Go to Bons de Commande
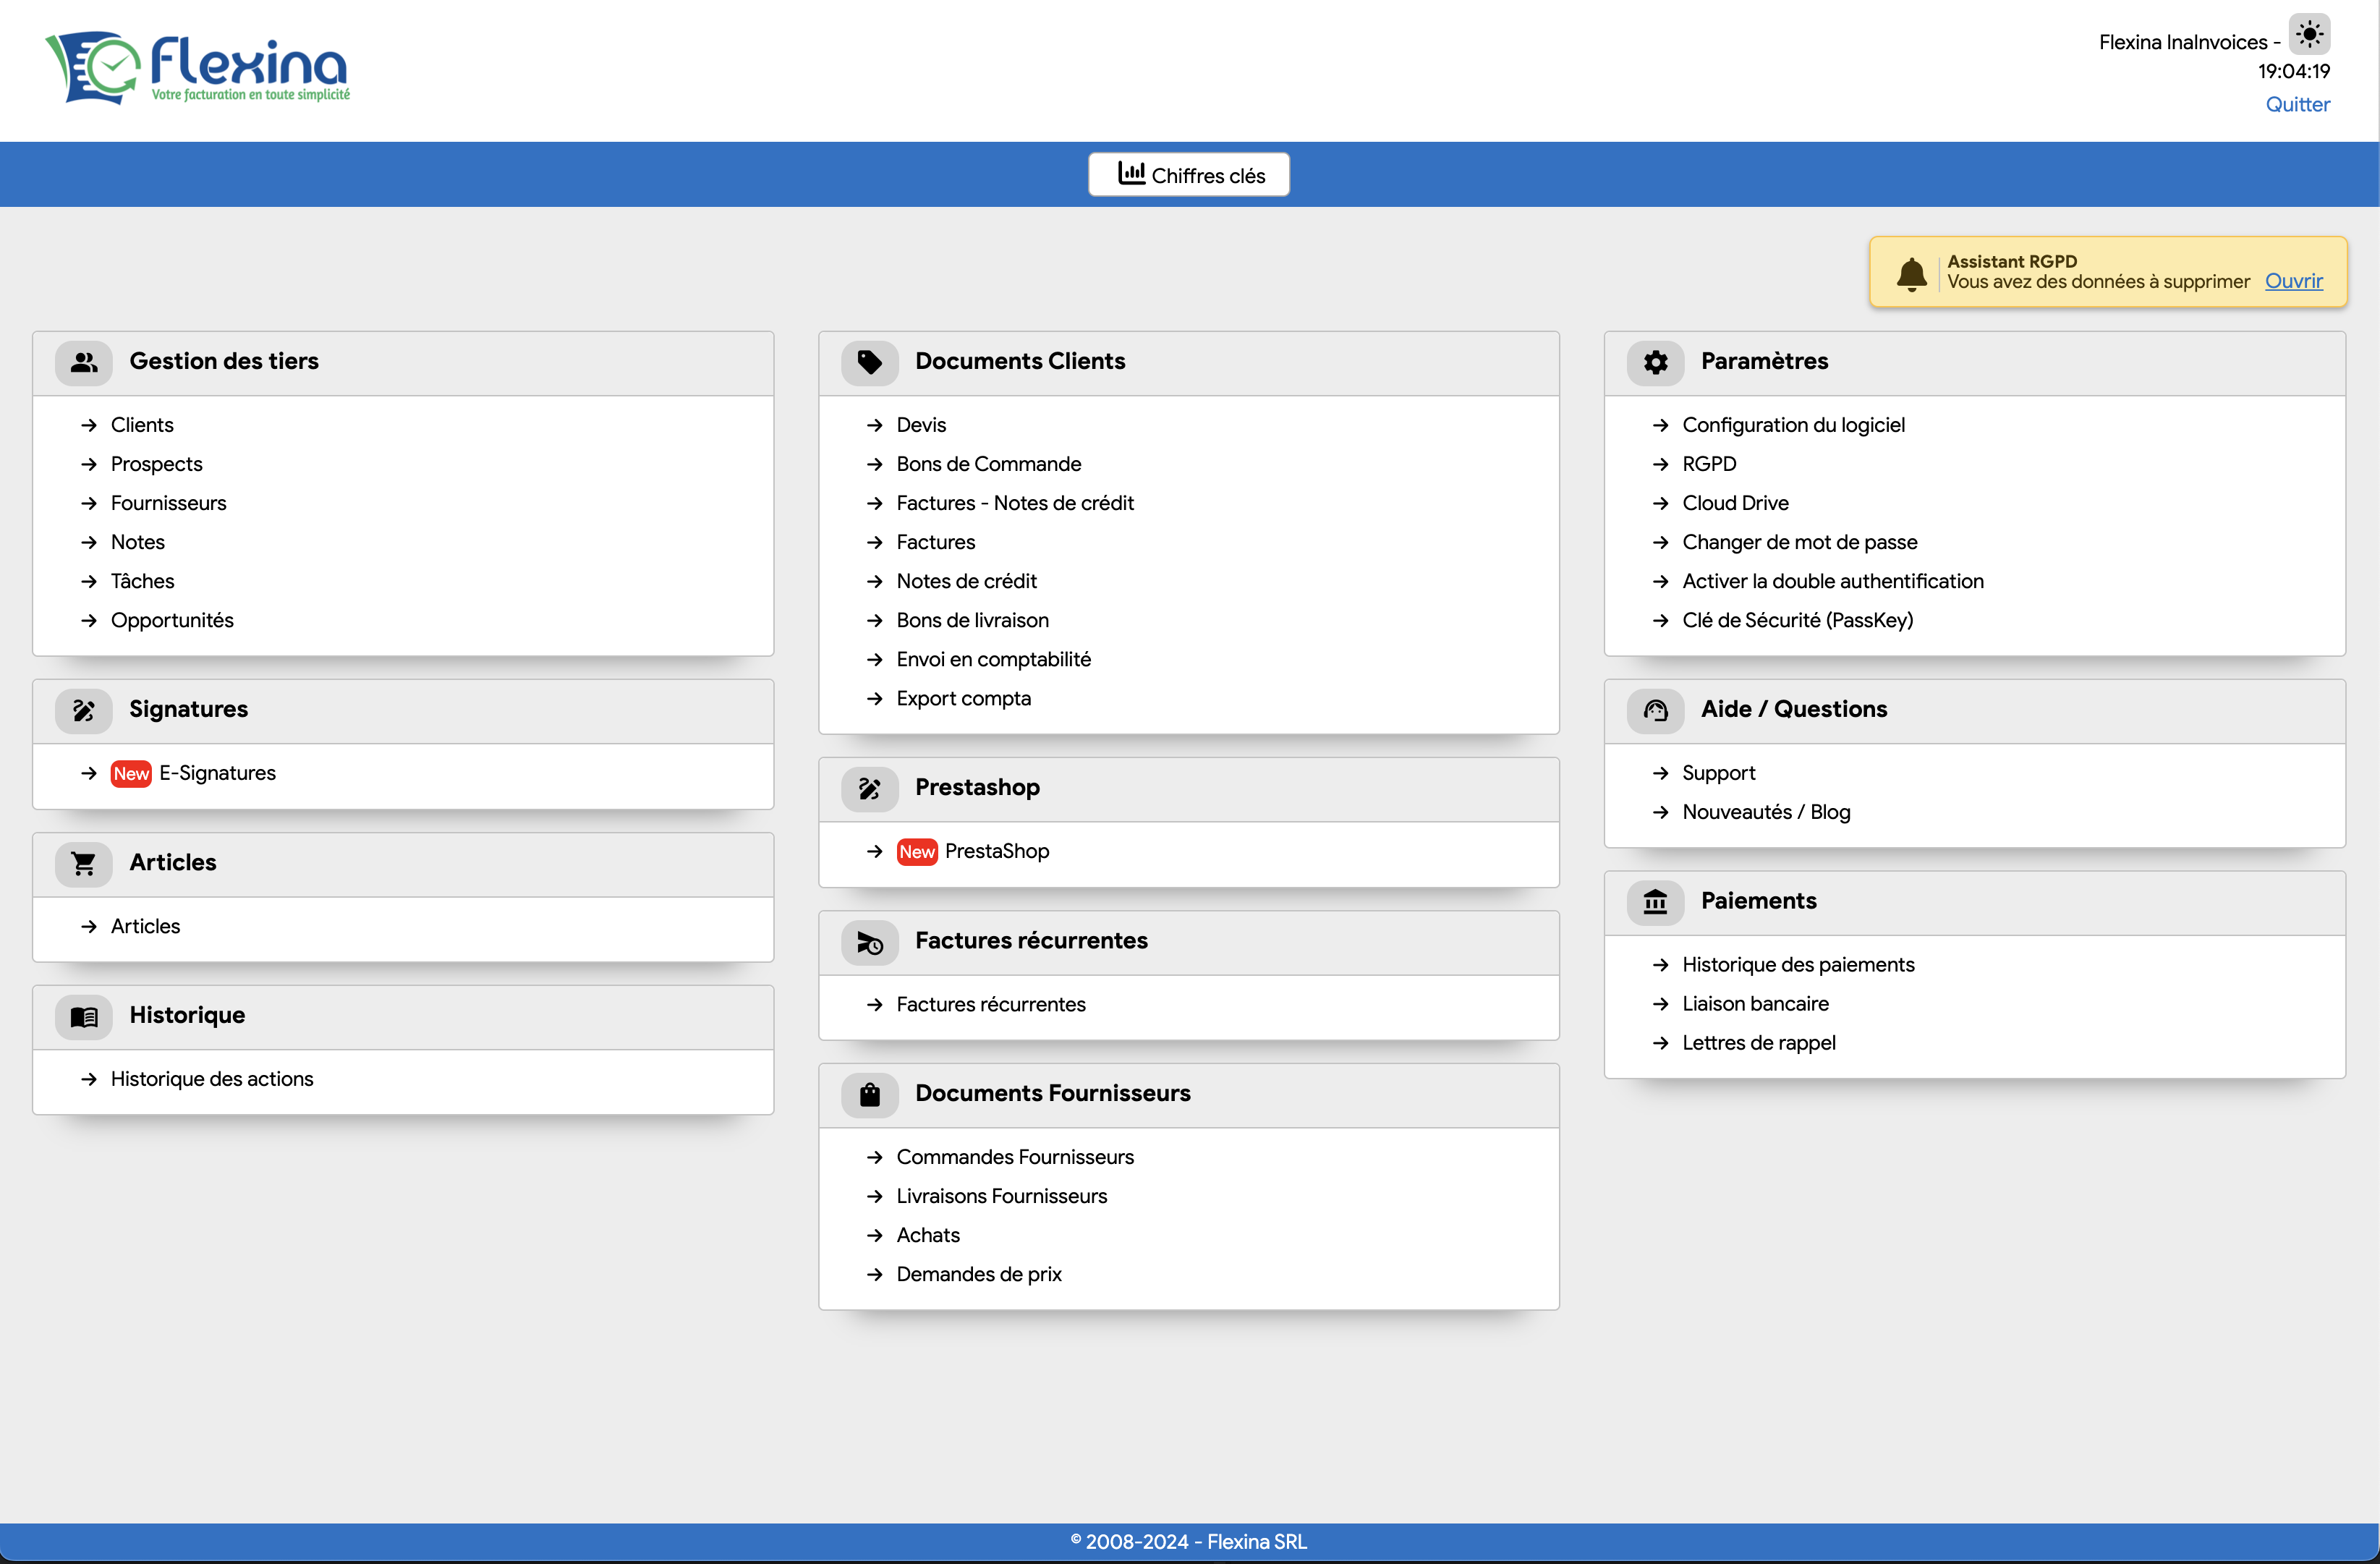This screenshot has width=2380, height=1564. (x=989, y=464)
